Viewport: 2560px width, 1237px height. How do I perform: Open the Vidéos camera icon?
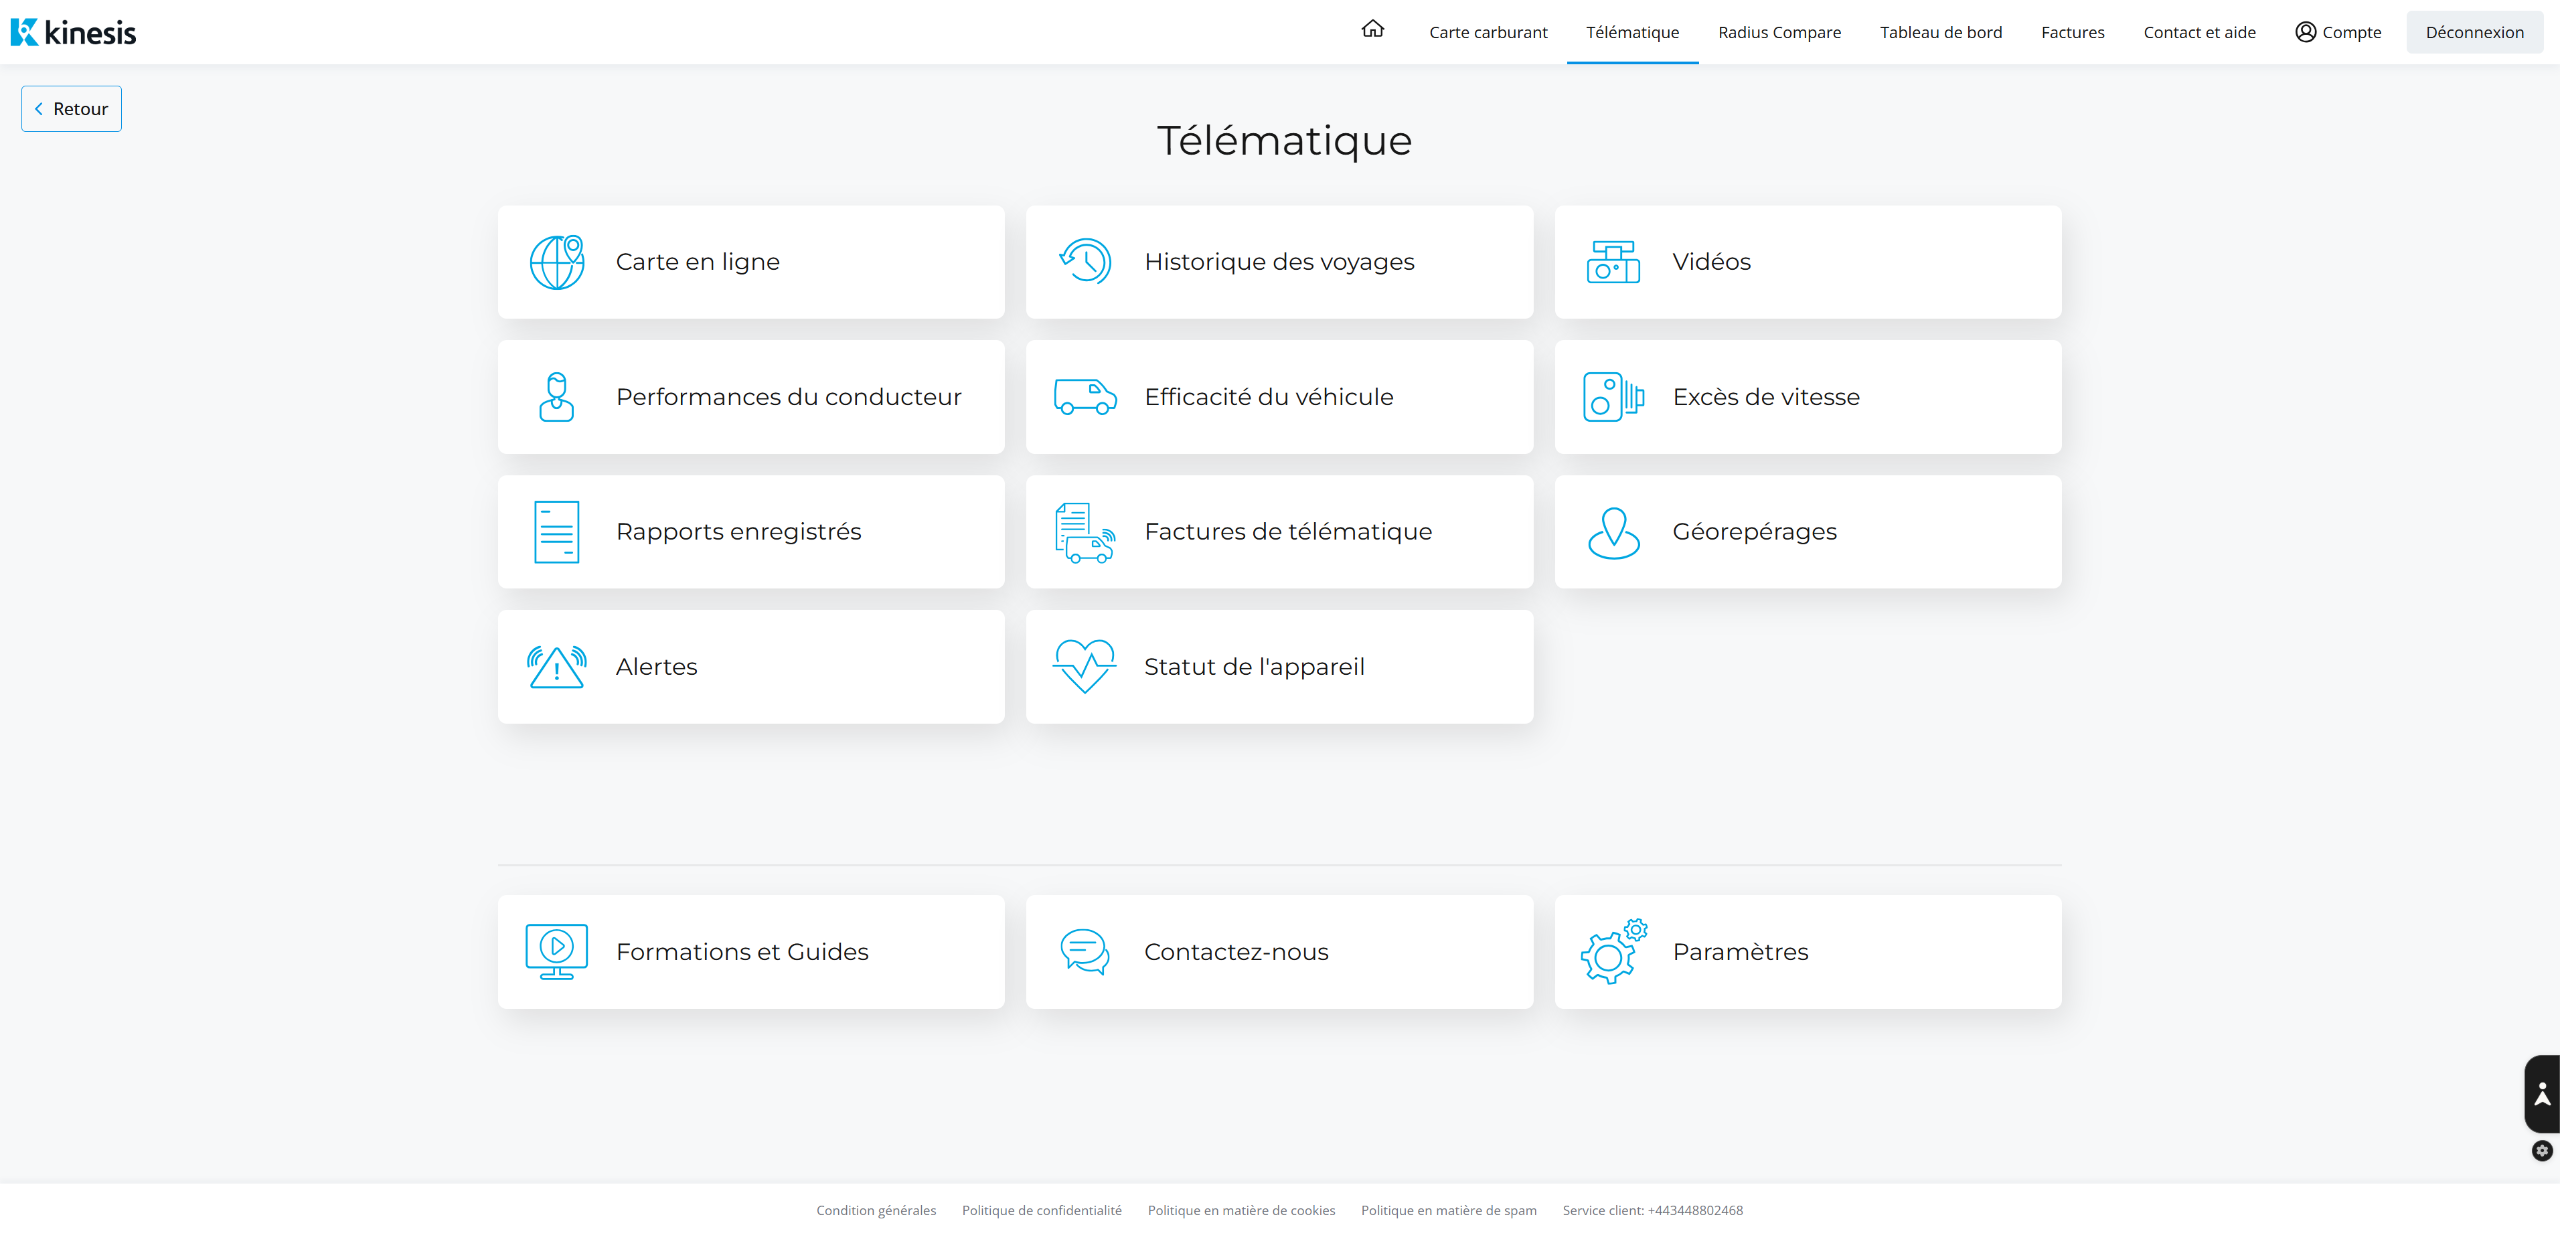tap(1613, 262)
